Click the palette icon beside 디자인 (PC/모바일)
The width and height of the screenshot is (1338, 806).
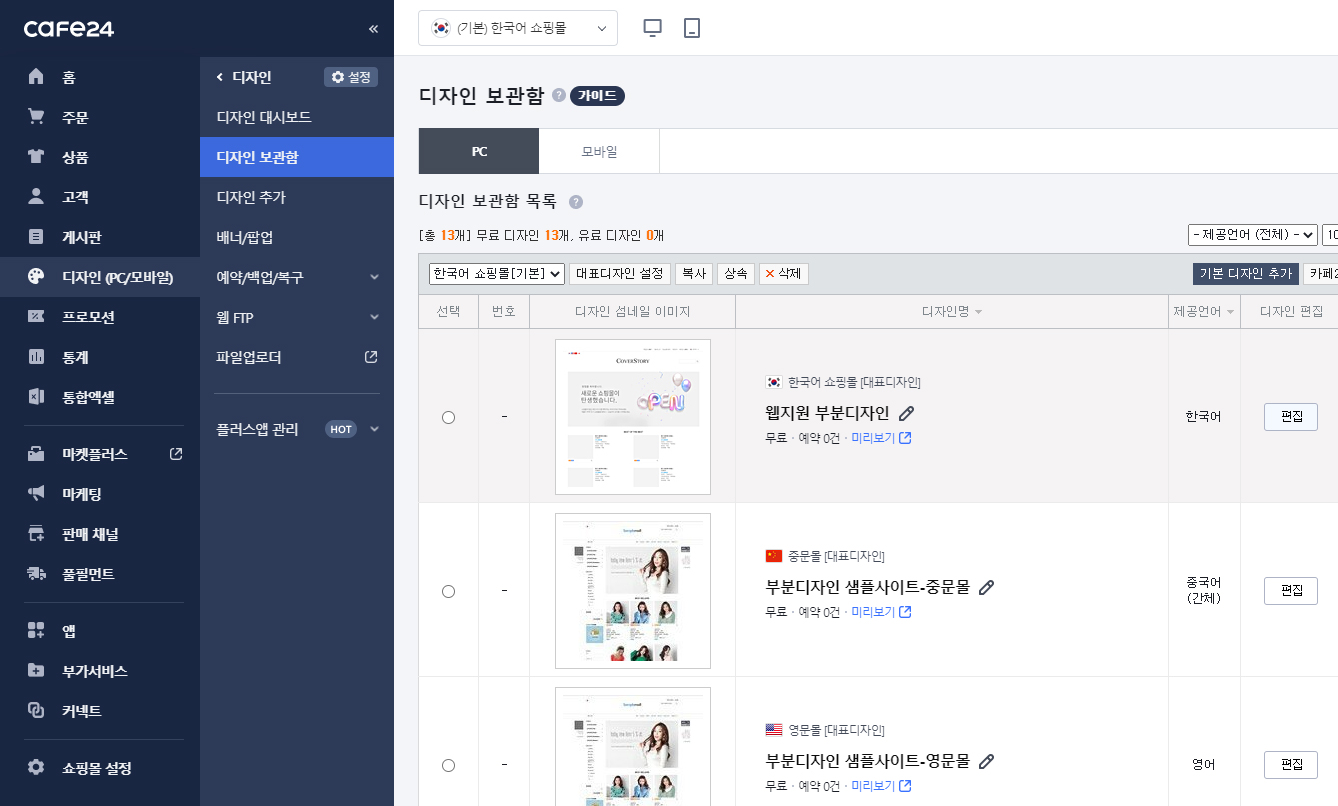pyautogui.click(x=36, y=277)
